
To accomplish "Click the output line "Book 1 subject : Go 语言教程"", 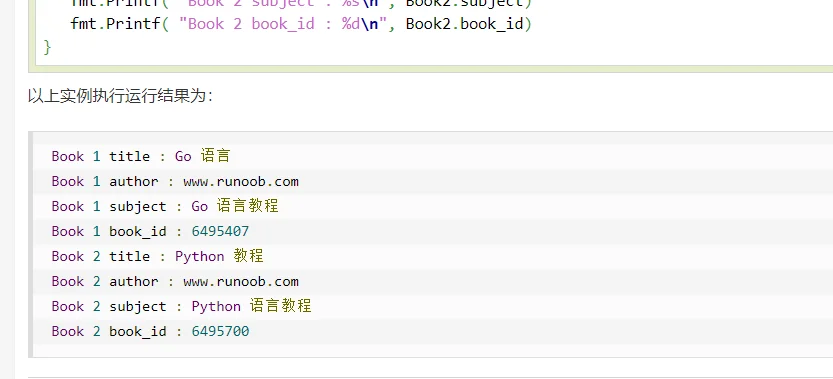I will [x=165, y=206].
